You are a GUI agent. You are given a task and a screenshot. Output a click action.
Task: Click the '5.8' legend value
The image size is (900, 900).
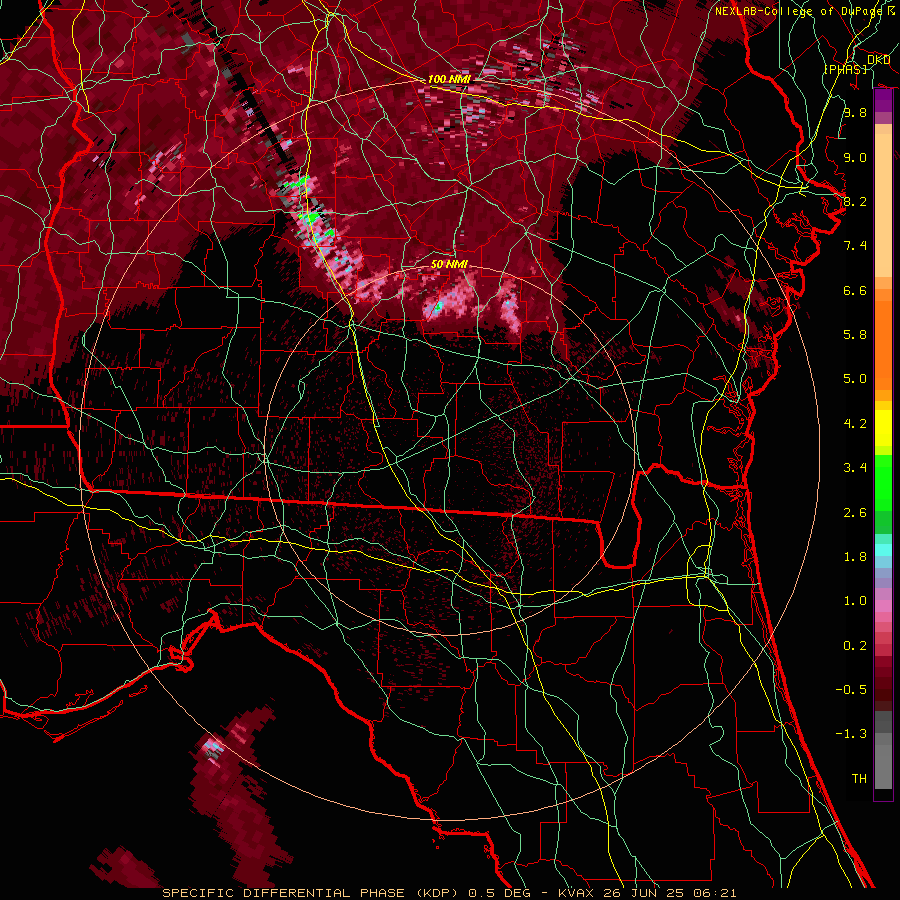click(x=855, y=335)
